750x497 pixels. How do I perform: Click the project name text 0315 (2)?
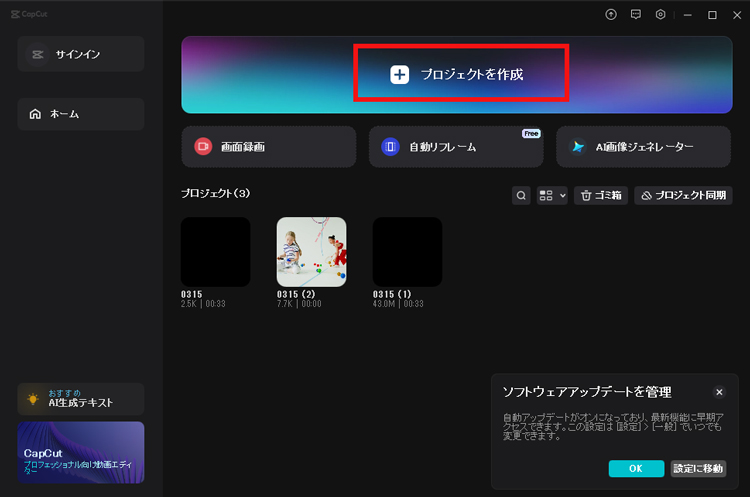(296, 294)
